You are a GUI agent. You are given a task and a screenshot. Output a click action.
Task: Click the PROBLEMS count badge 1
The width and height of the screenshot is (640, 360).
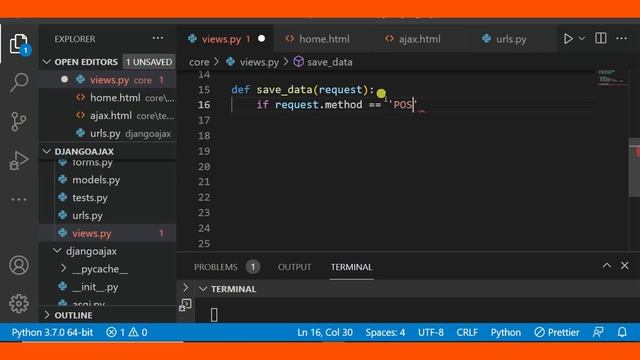[253, 267]
